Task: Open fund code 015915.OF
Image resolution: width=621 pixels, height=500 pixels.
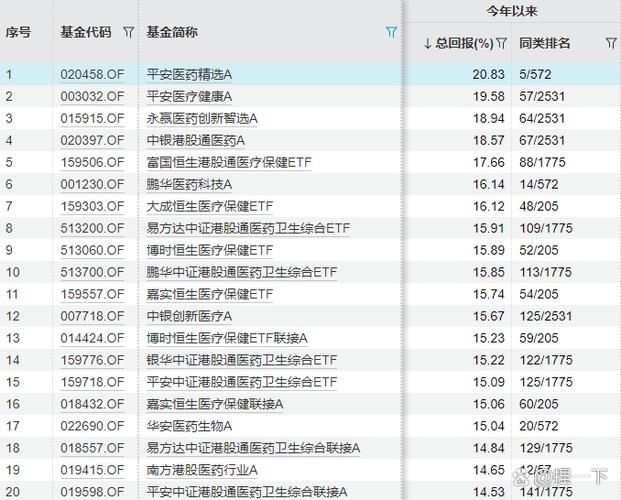Action: pyautogui.click(x=92, y=118)
